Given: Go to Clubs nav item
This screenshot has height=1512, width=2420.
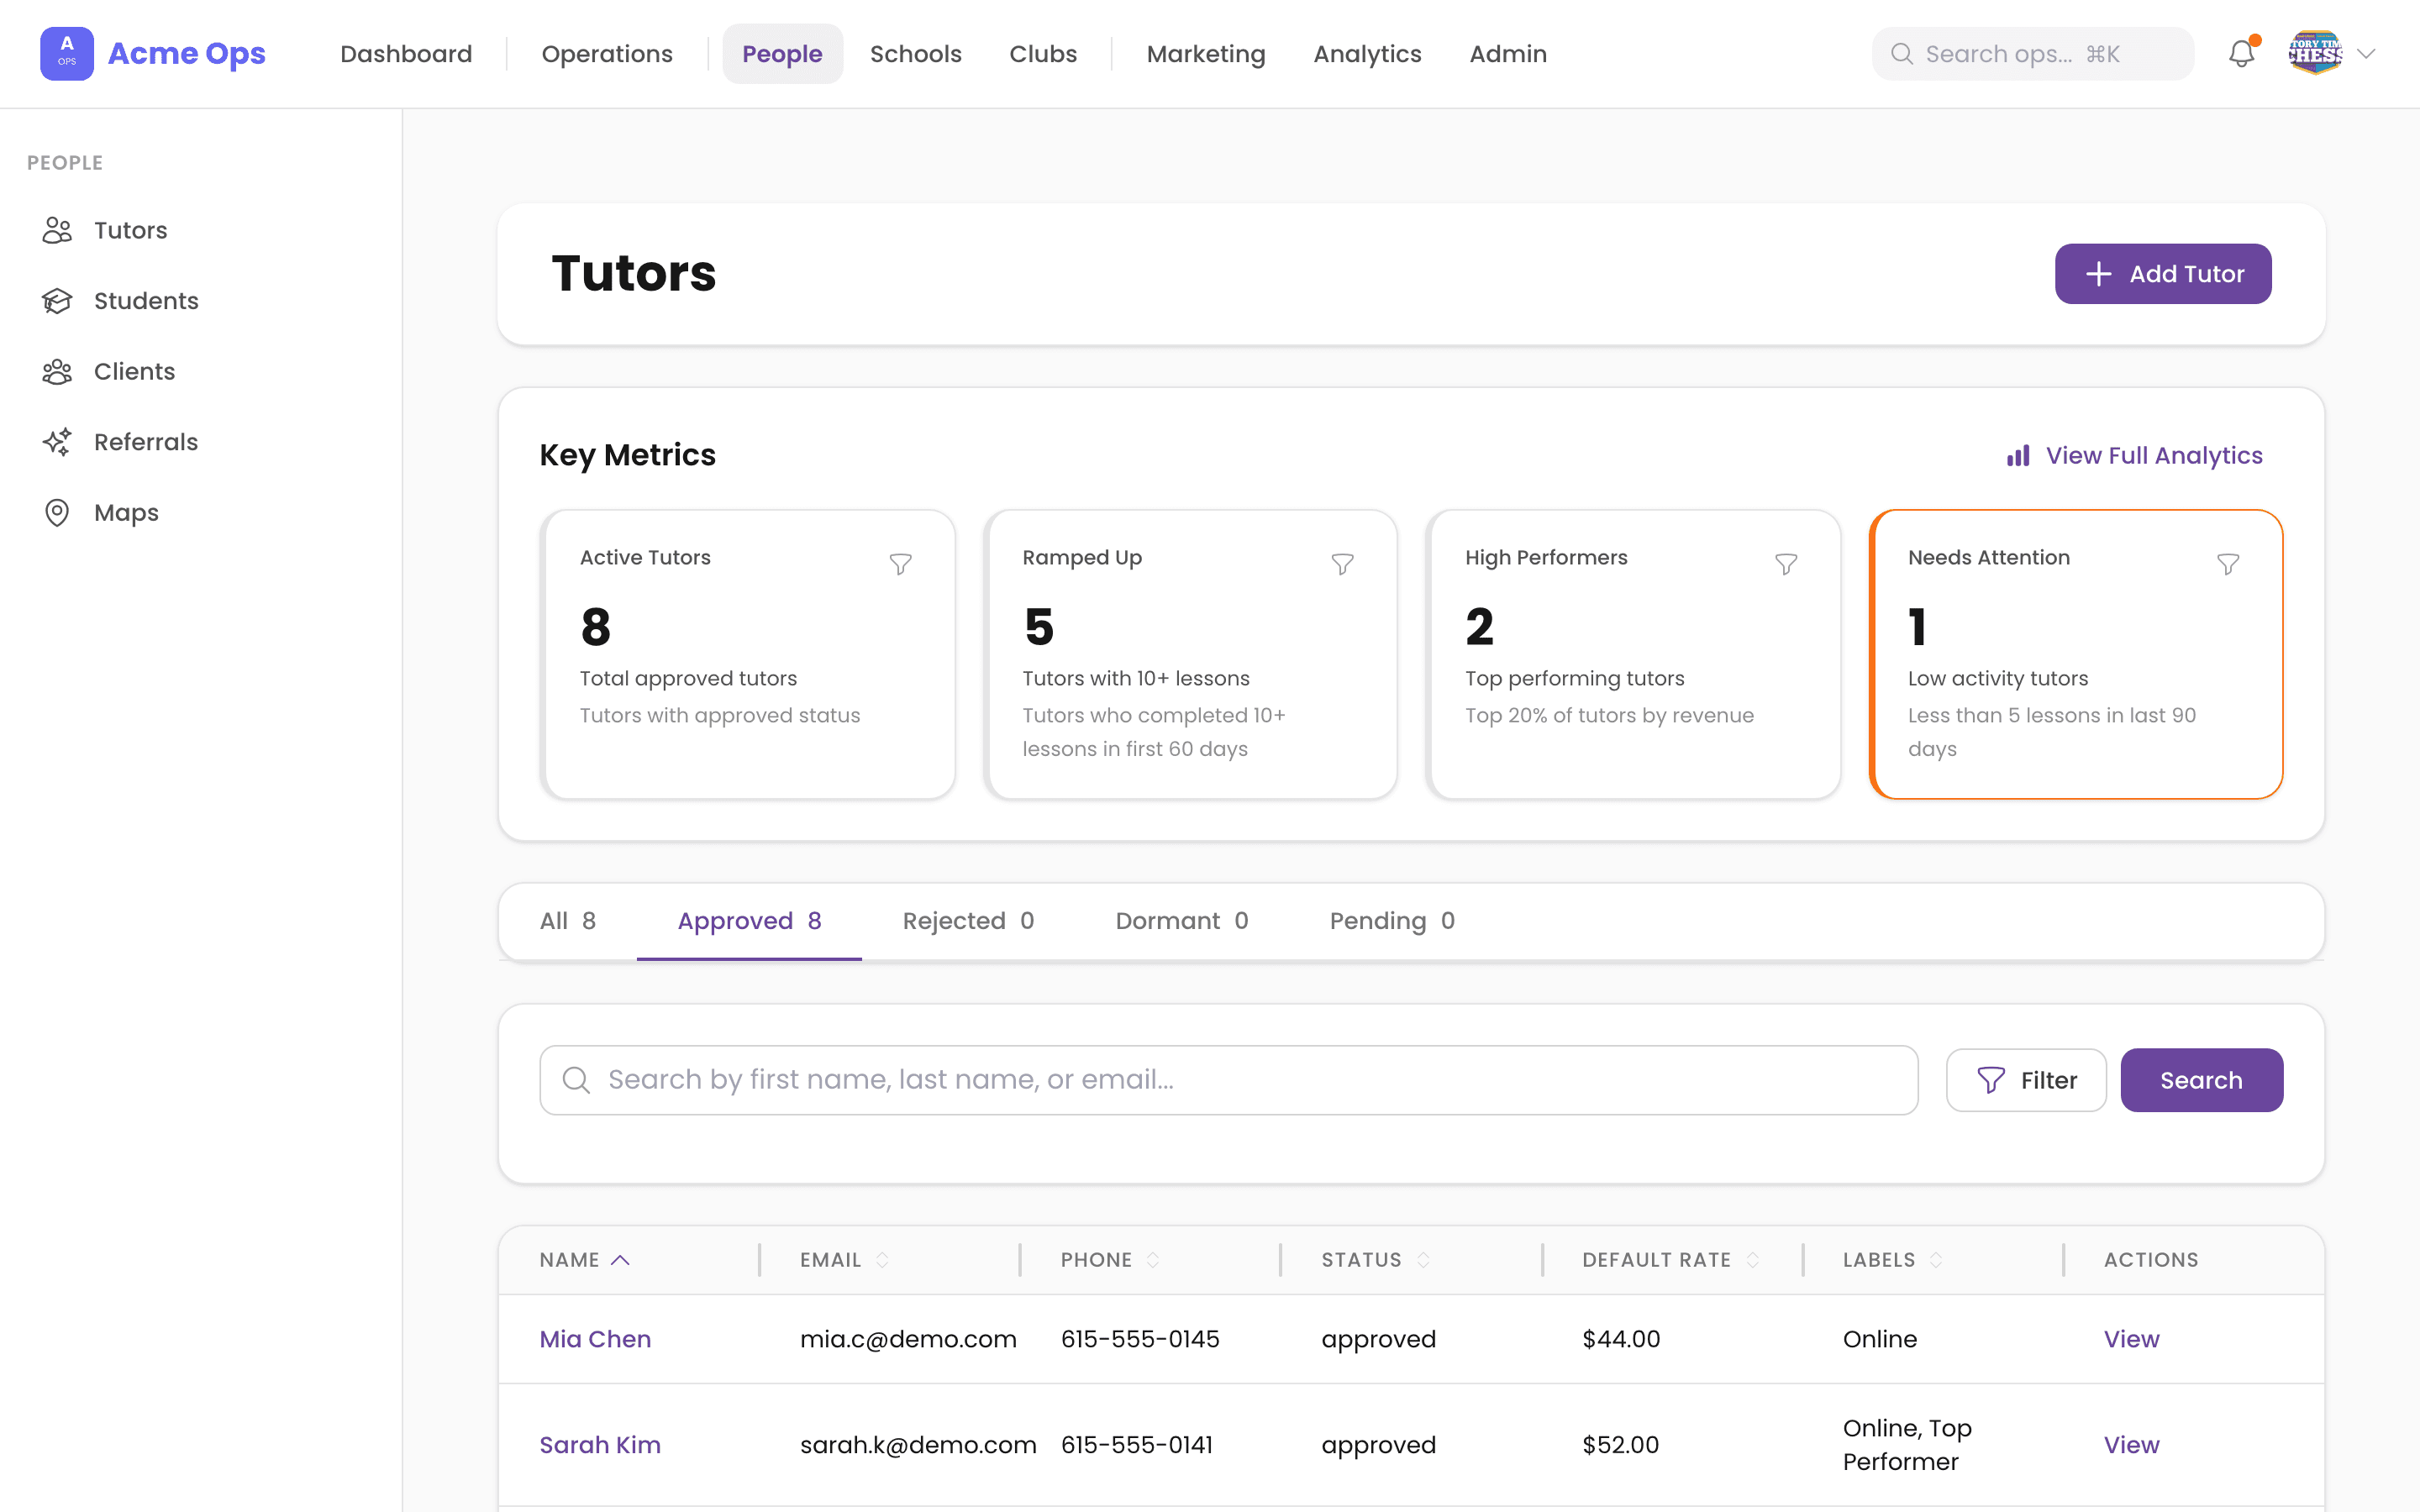Looking at the screenshot, I should click(x=1043, y=54).
